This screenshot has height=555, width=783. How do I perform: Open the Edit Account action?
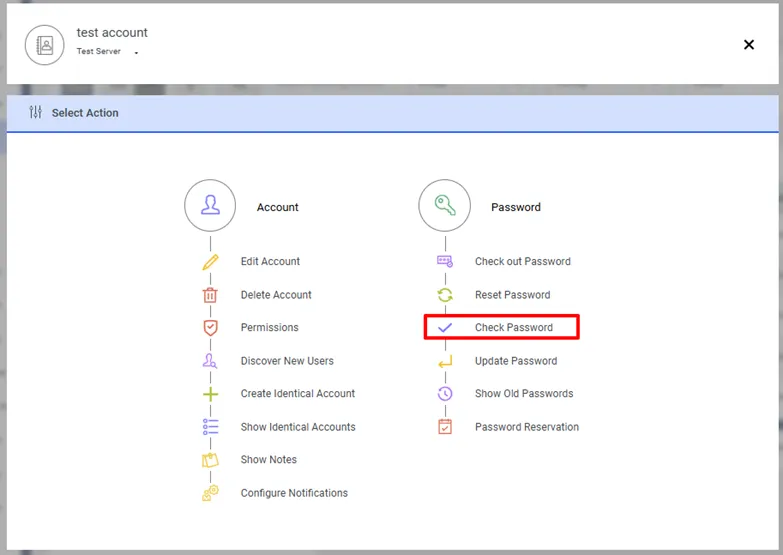[x=270, y=261]
